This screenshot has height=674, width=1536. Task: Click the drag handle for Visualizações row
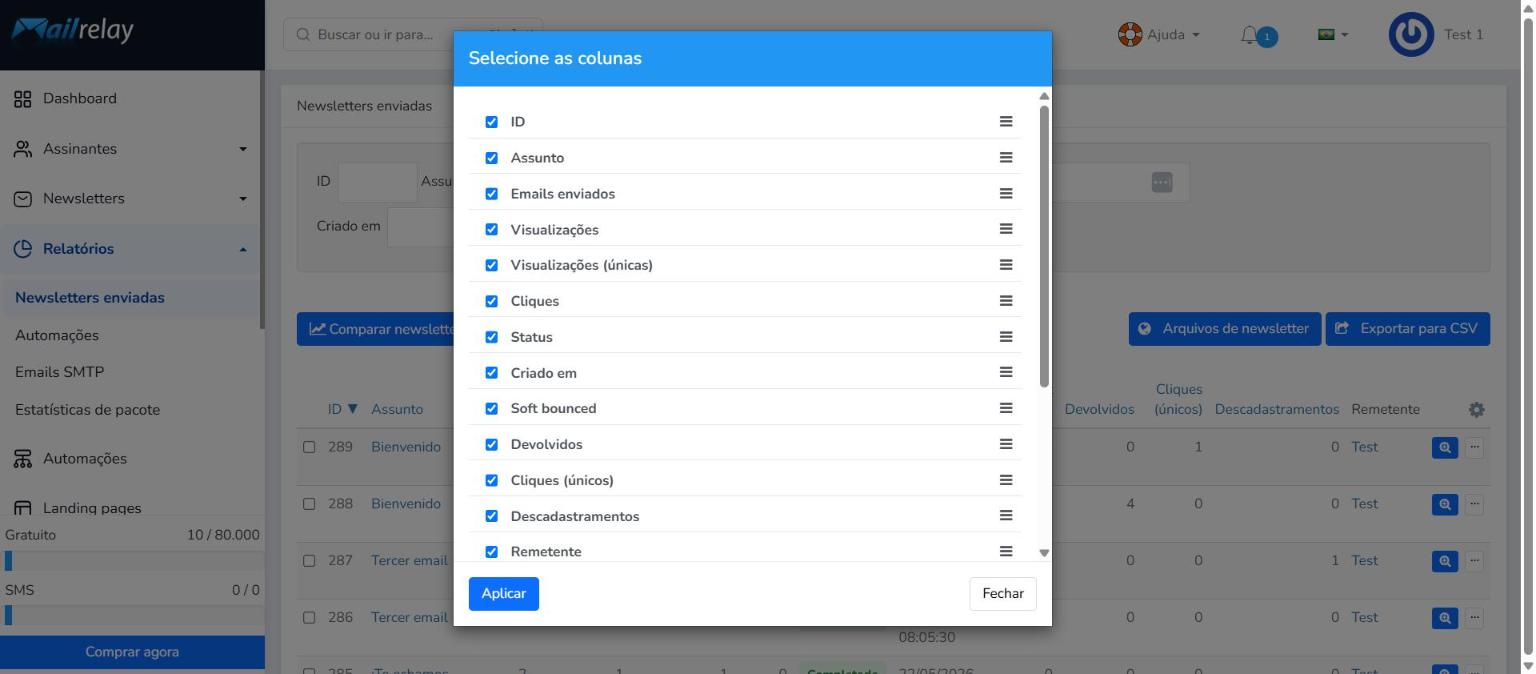click(1006, 229)
